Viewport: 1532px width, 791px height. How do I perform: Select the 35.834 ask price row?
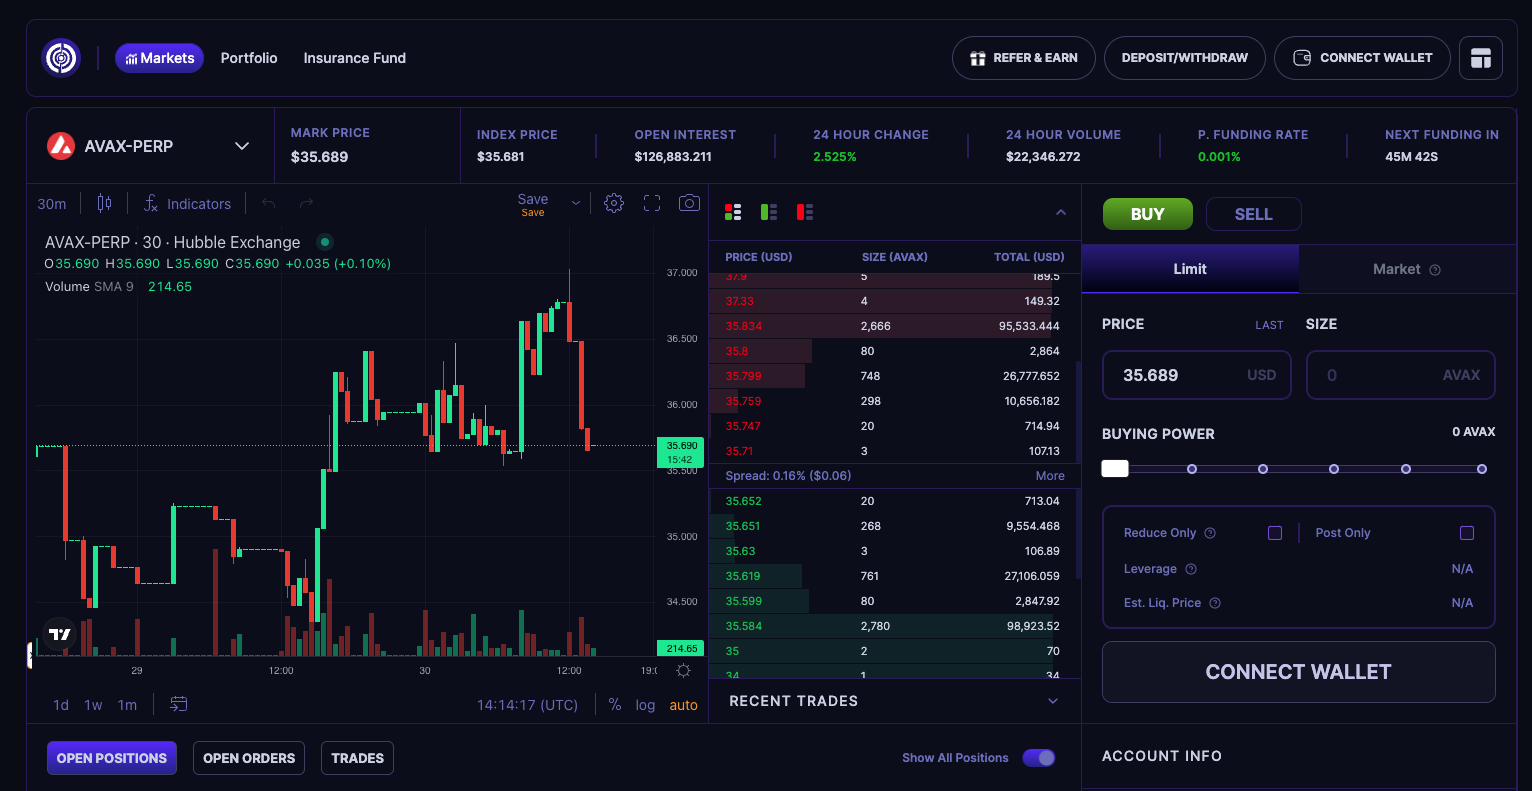(892, 326)
